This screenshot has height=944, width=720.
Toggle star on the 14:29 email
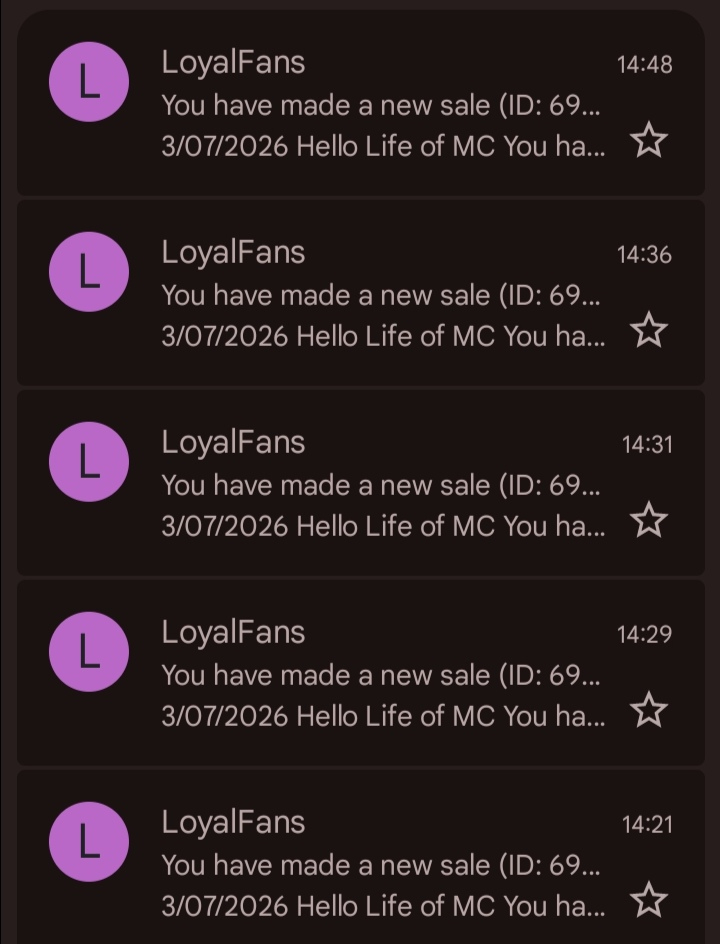[649, 710]
